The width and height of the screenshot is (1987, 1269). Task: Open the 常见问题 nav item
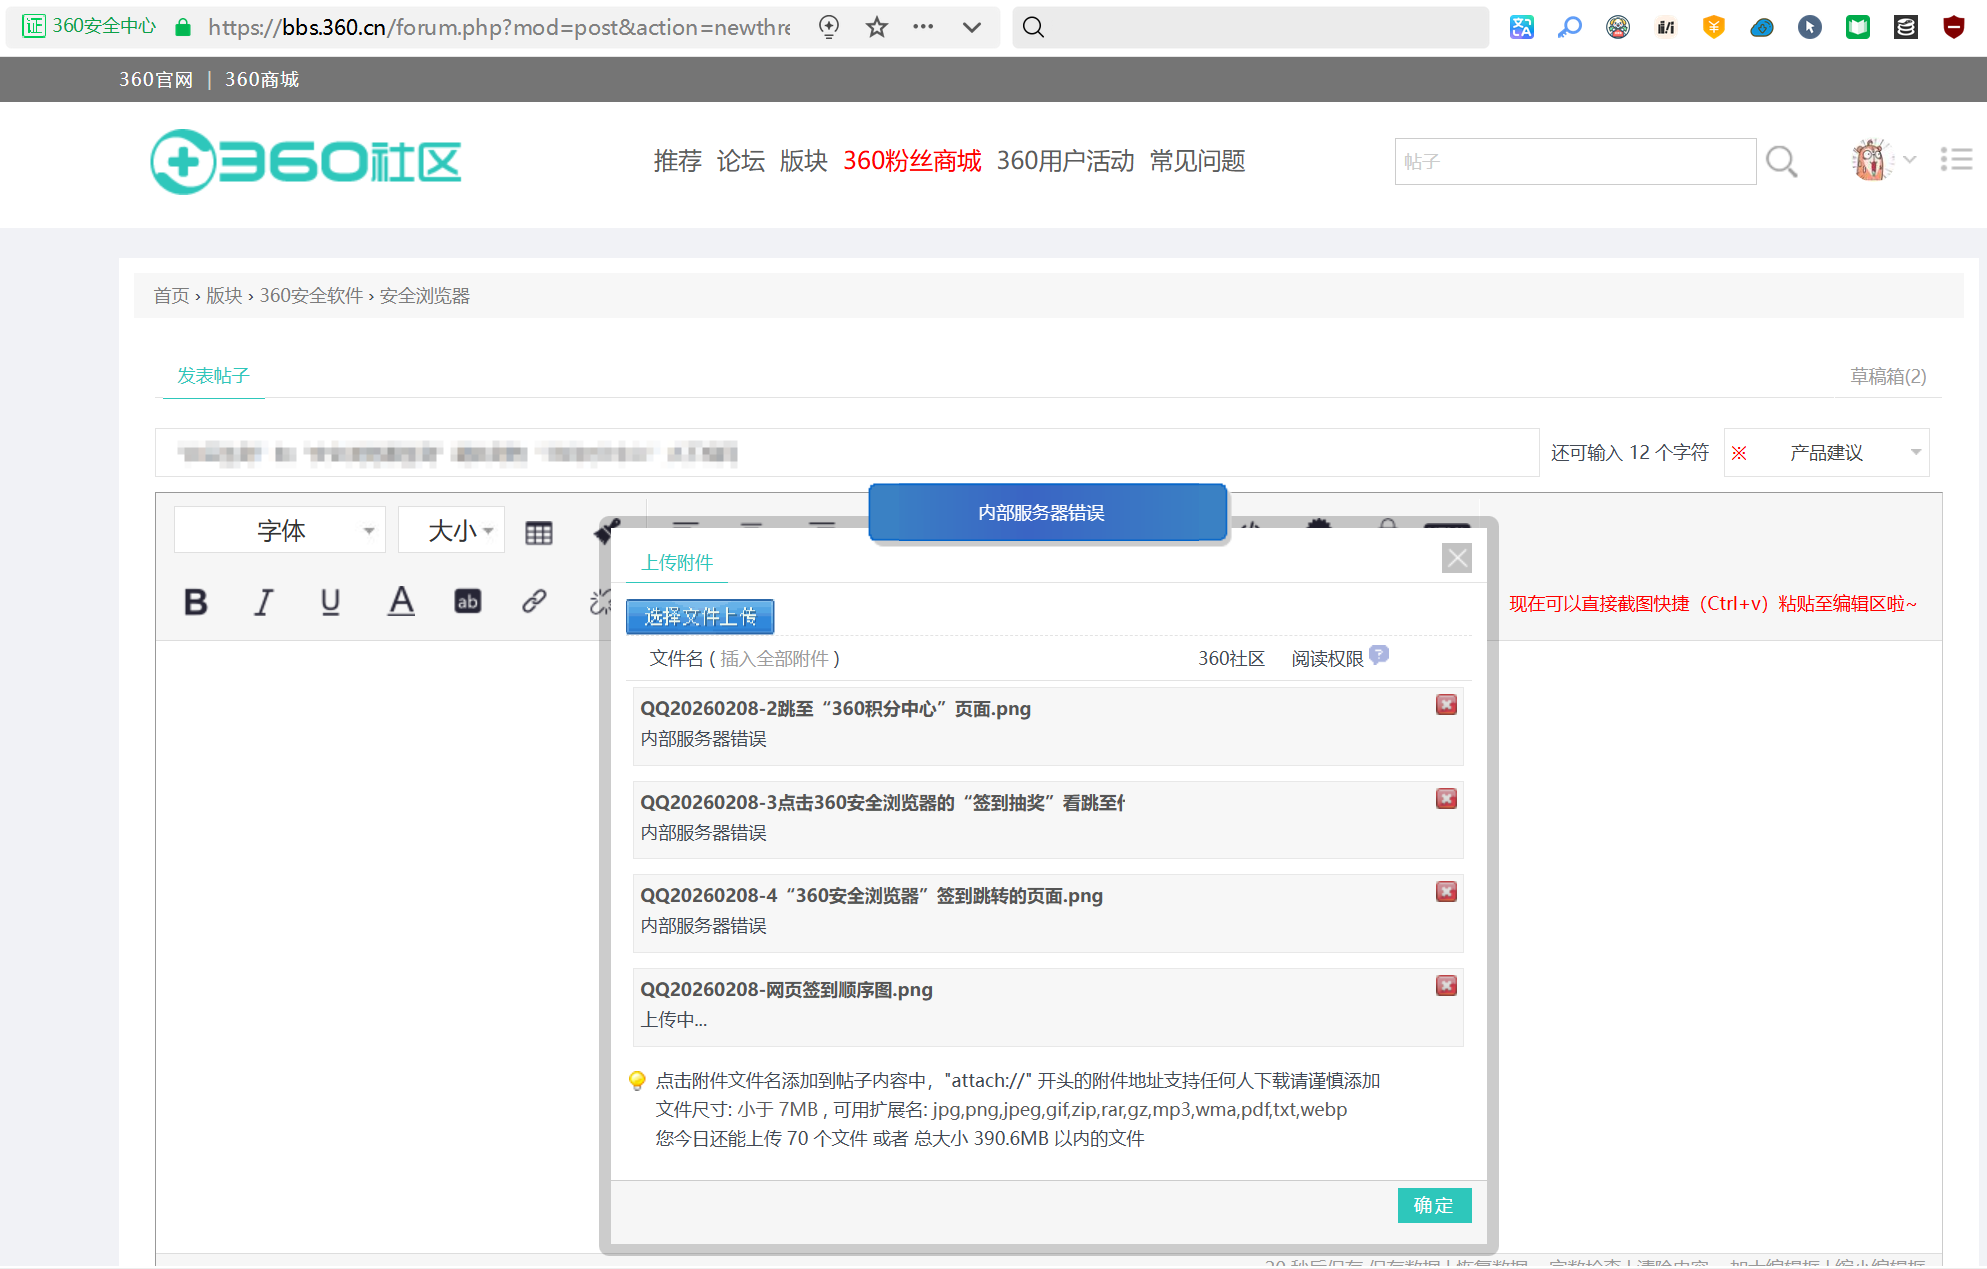point(1197,161)
